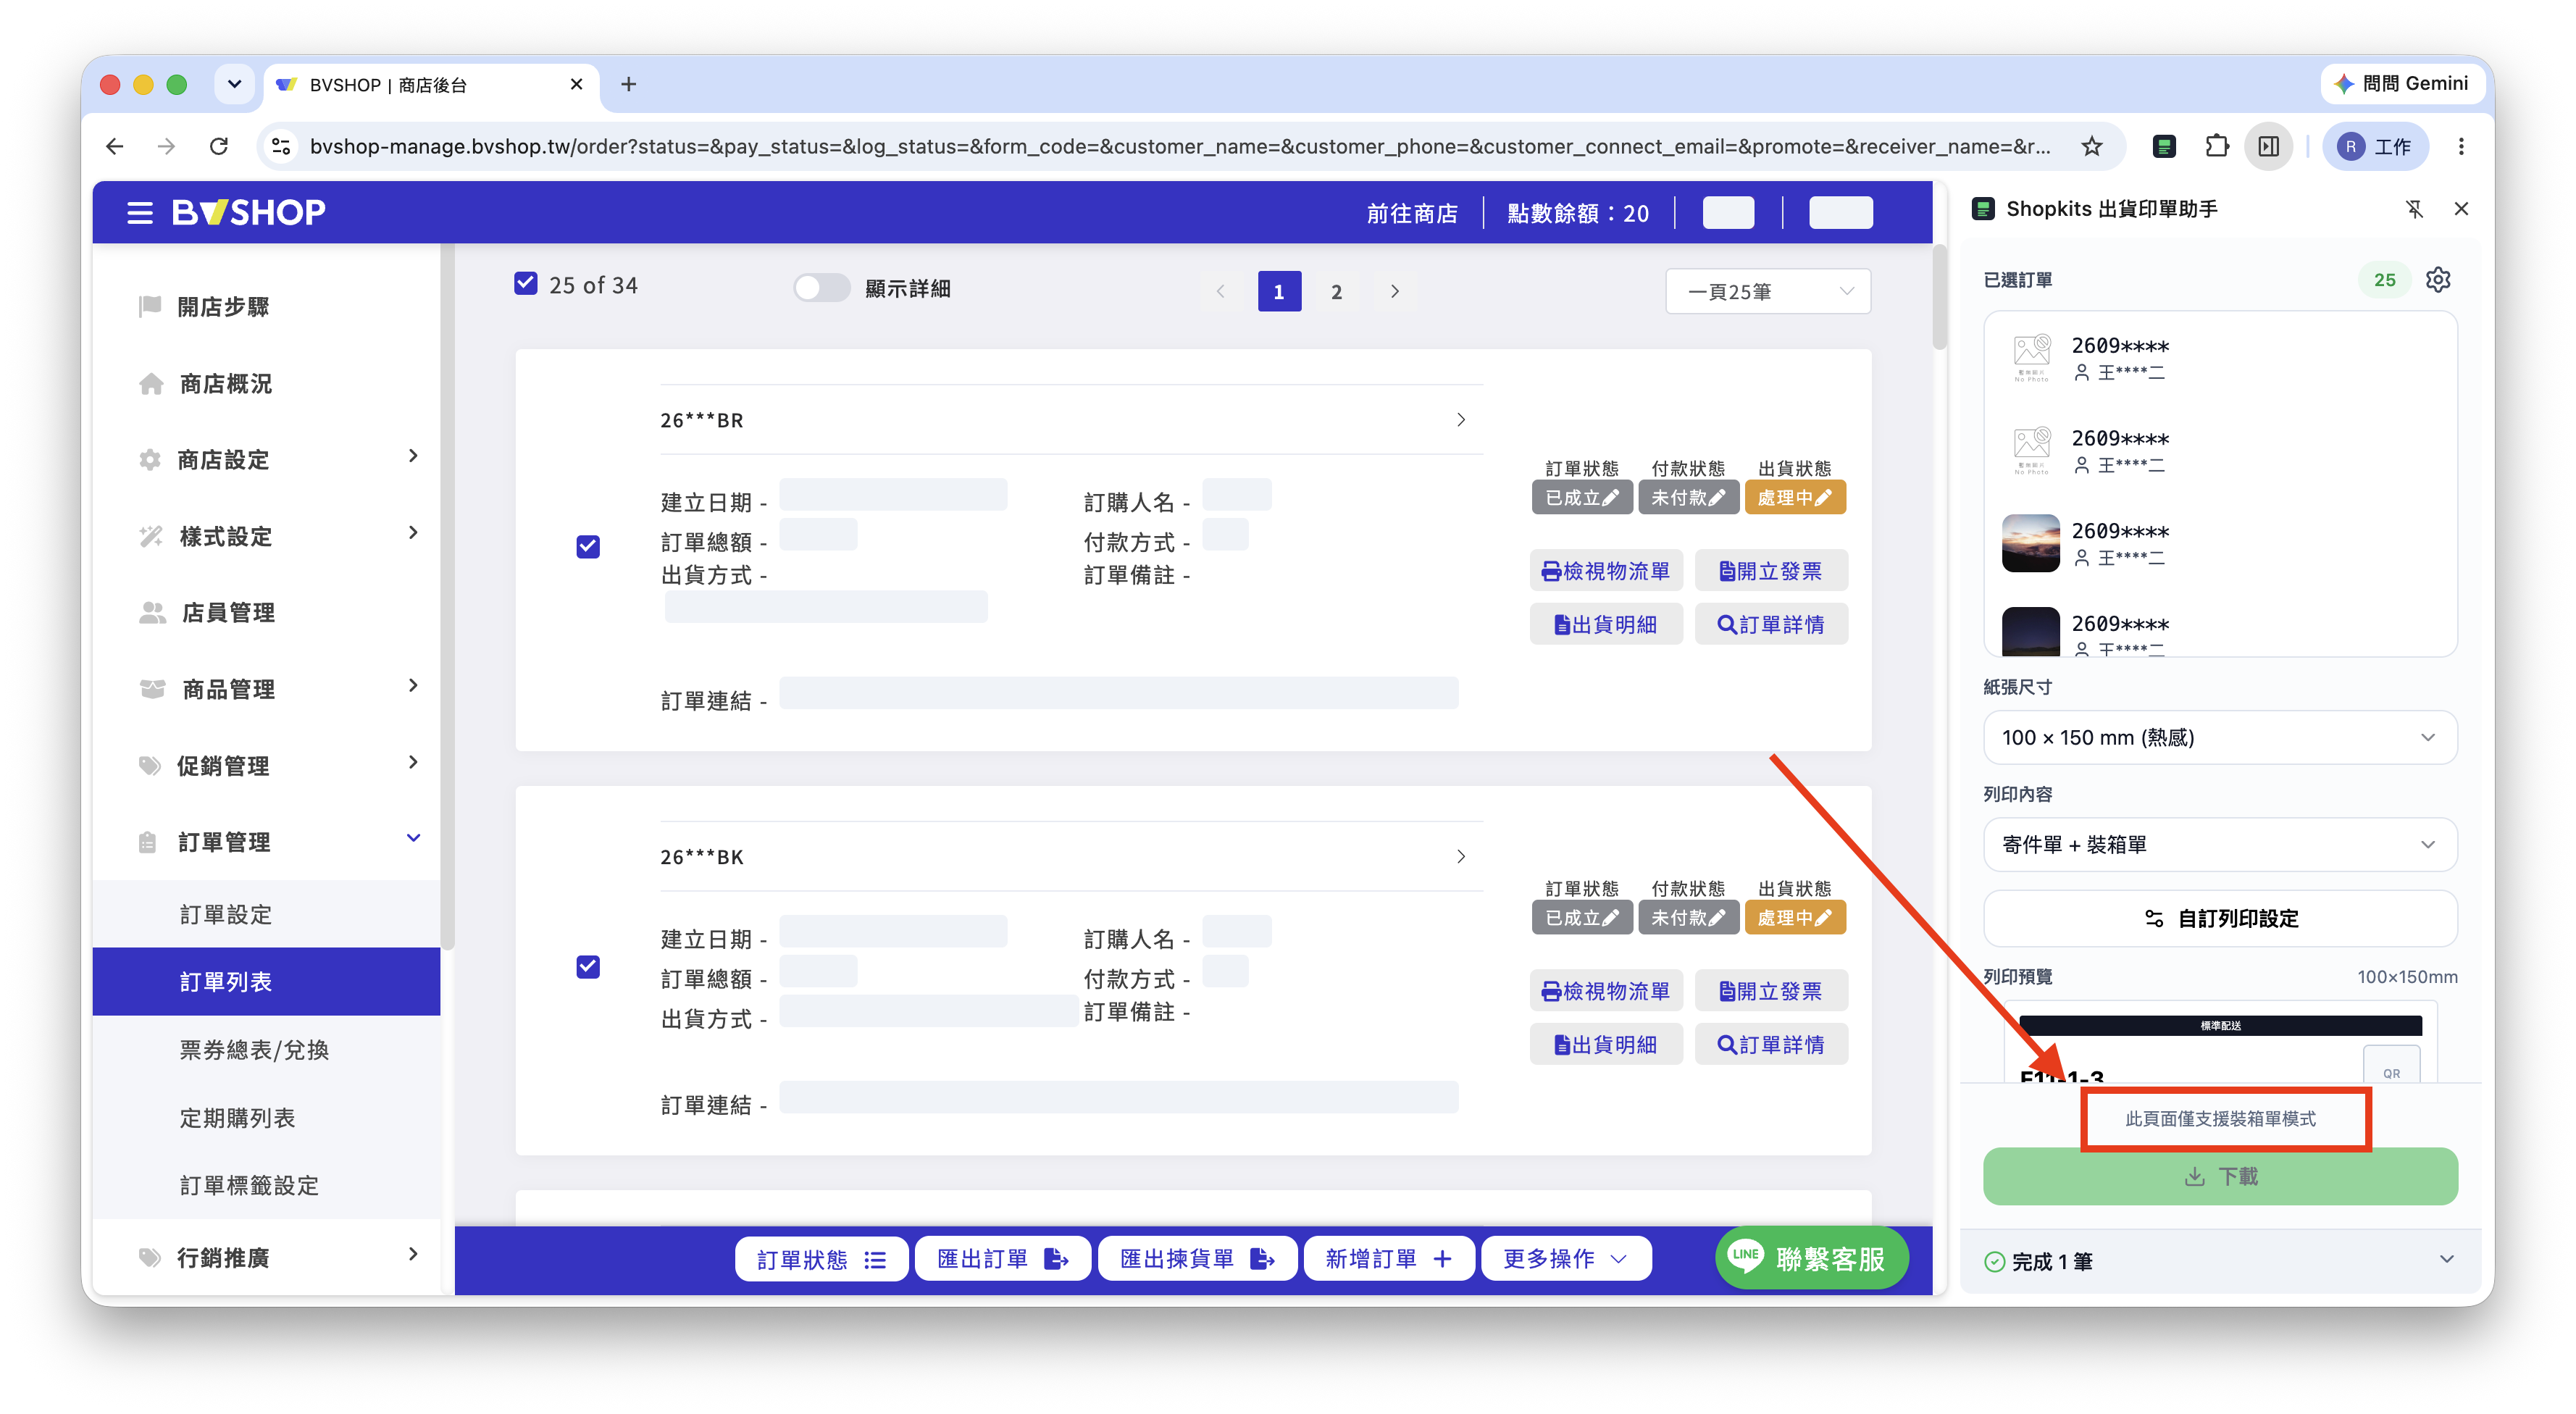Open 訂單標籤設定 submenu item

[267, 1186]
